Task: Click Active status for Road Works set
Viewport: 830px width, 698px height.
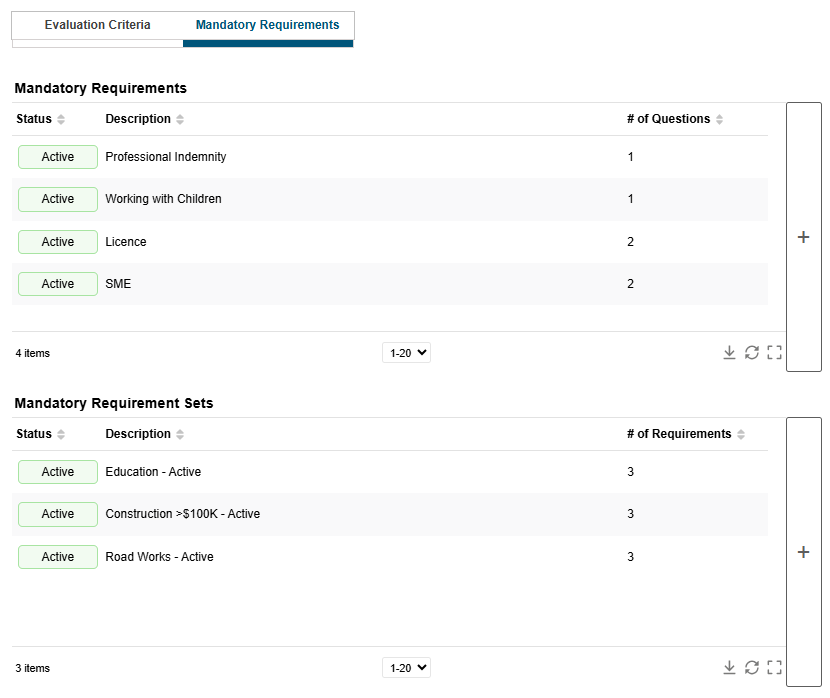Action: 58,557
